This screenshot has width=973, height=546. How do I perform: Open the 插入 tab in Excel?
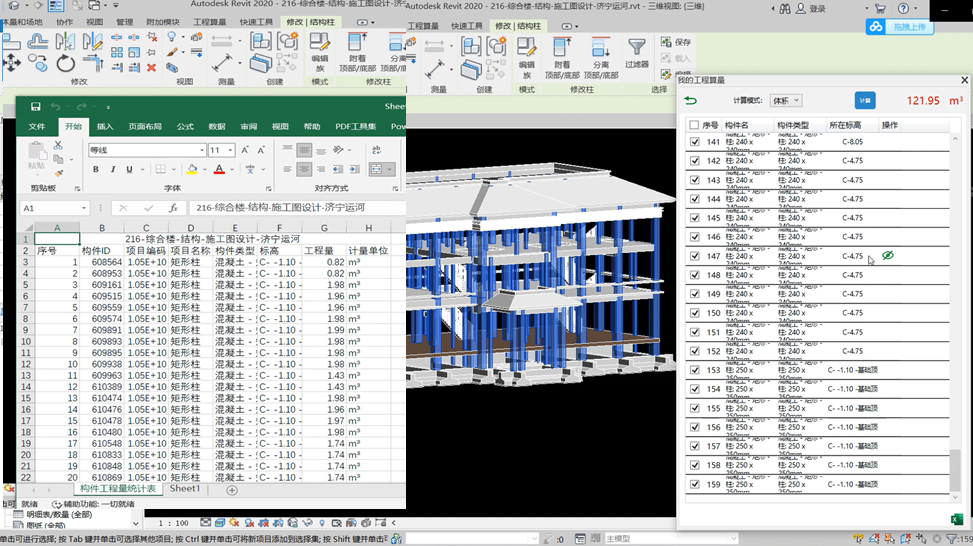[105, 127]
